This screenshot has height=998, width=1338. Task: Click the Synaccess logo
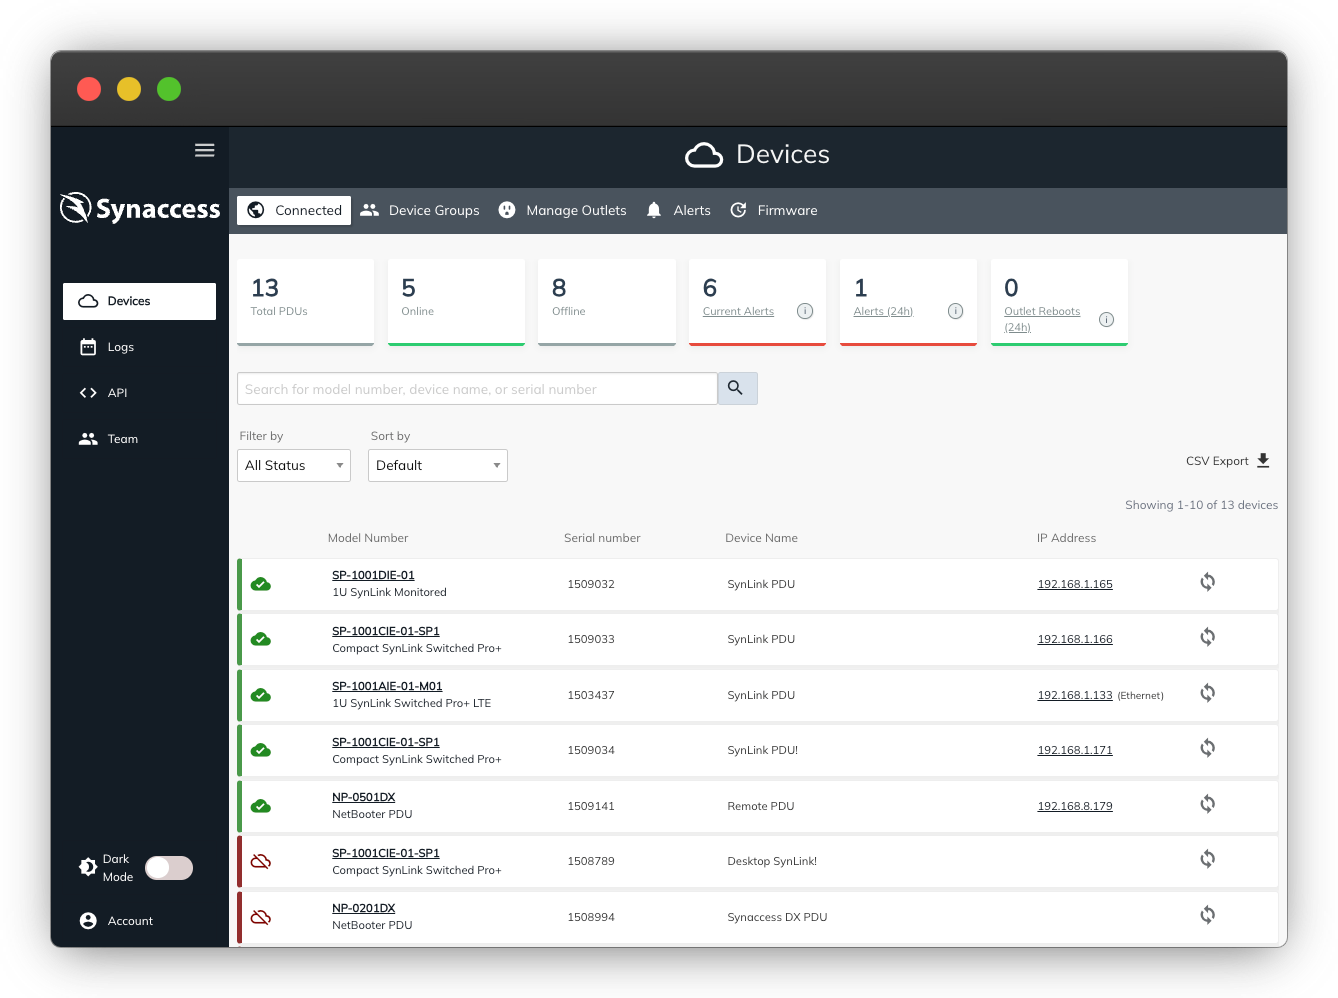140,208
